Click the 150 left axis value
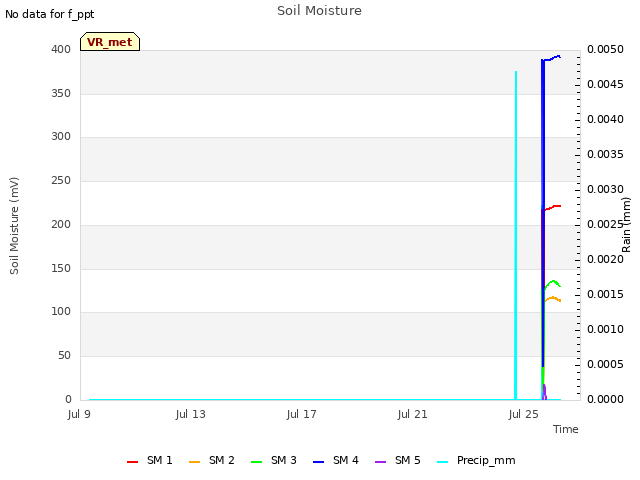Image resolution: width=640 pixels, height=480 pixels. [x=61, y=269]
